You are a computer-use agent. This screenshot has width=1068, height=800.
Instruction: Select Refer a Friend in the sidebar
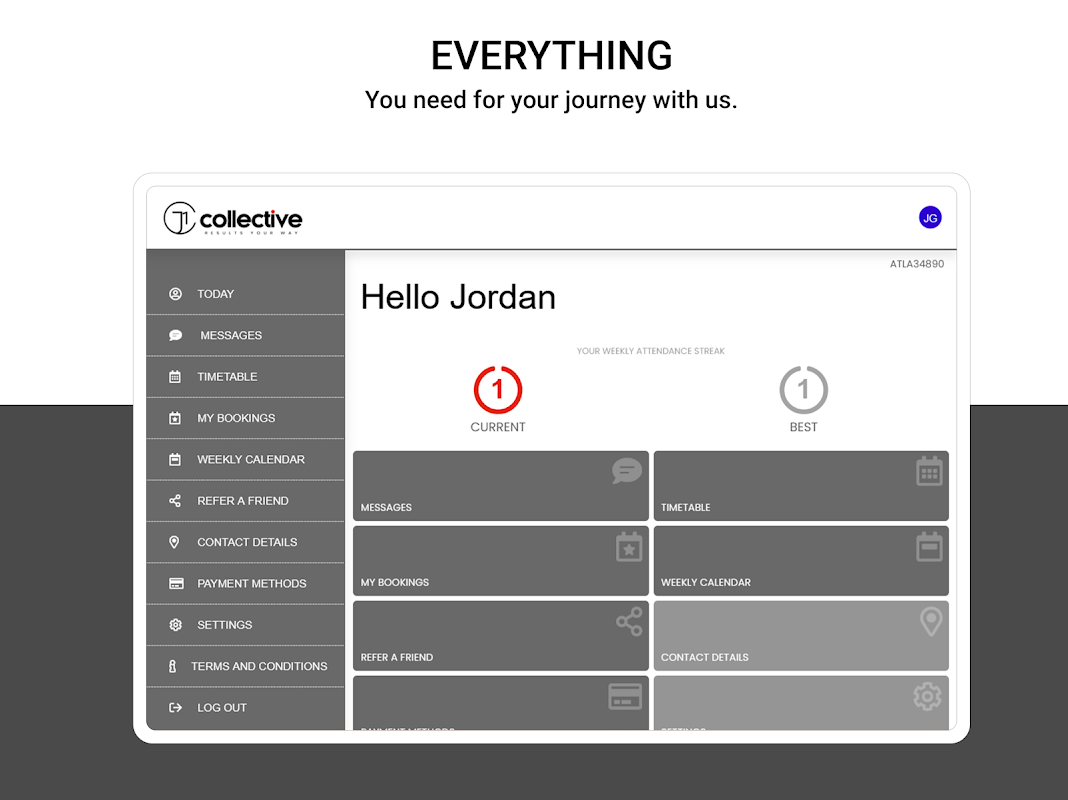click(x=245, y=501)
